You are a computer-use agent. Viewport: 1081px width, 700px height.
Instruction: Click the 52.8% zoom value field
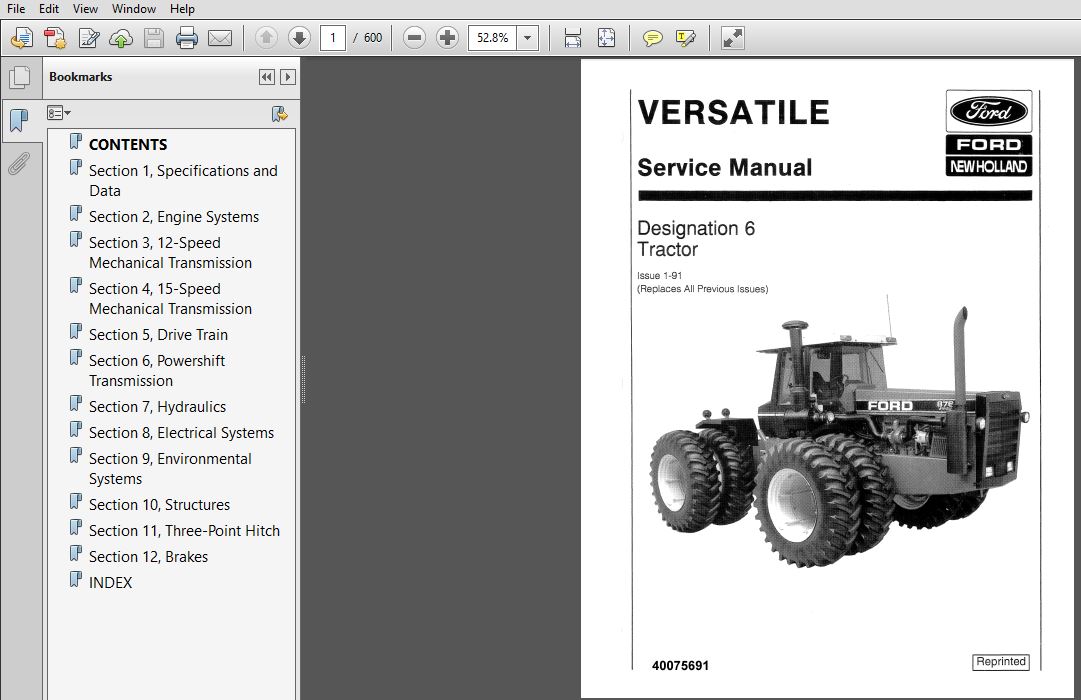tap(493, 38)
